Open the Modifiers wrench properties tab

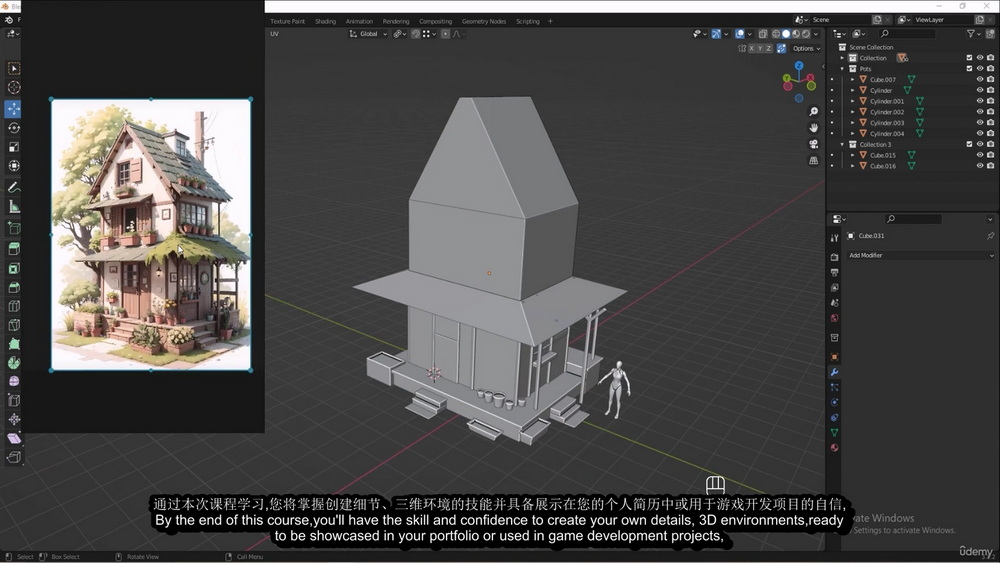pyautogui.click(x=834, y=372)
